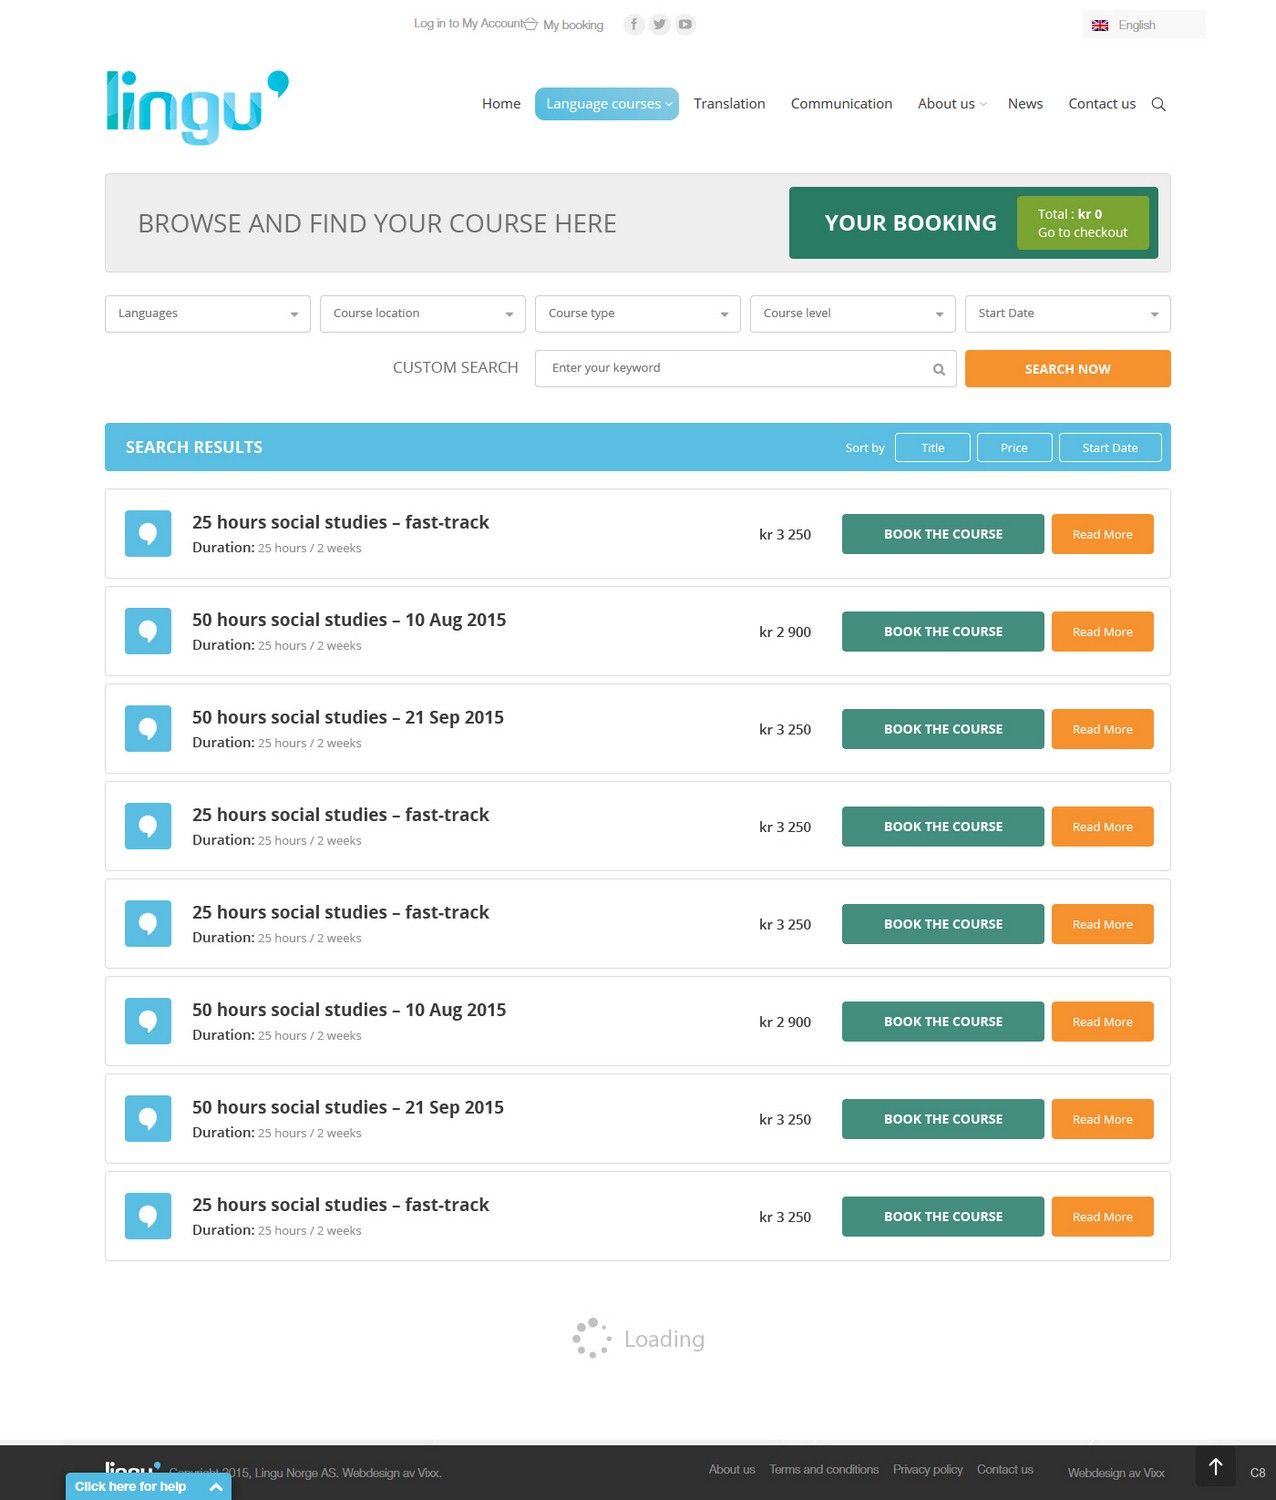
Task: Click the Twitter social icon
Action: pos(659,24)
